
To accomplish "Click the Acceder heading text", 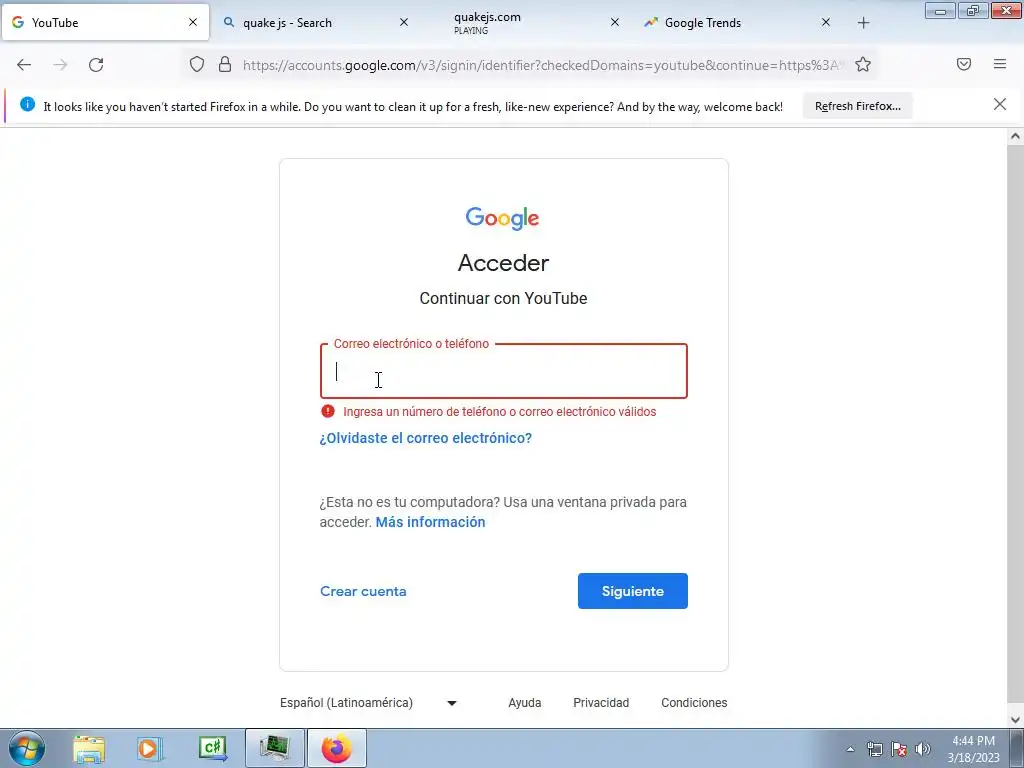I will (504, 263).
